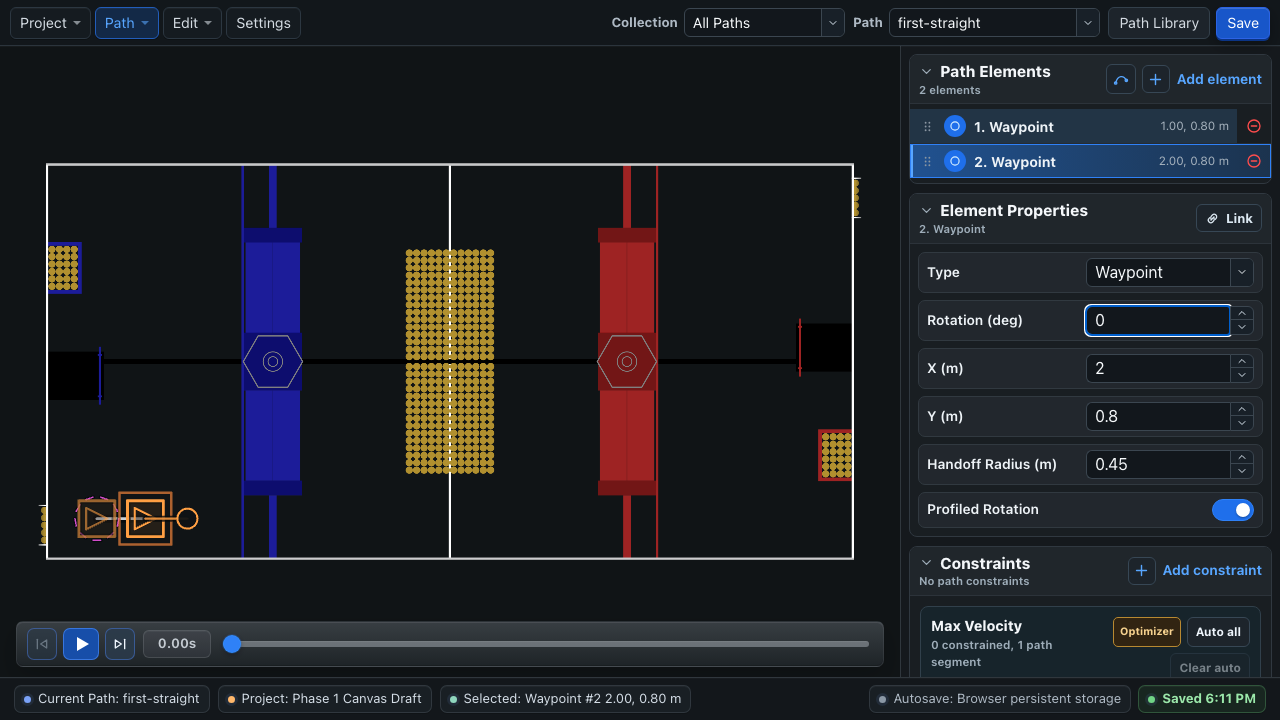This screenshot has height=720, width=1280.
Task: Click the plus icon beside Add constraint
Action: pos(1142,570)
